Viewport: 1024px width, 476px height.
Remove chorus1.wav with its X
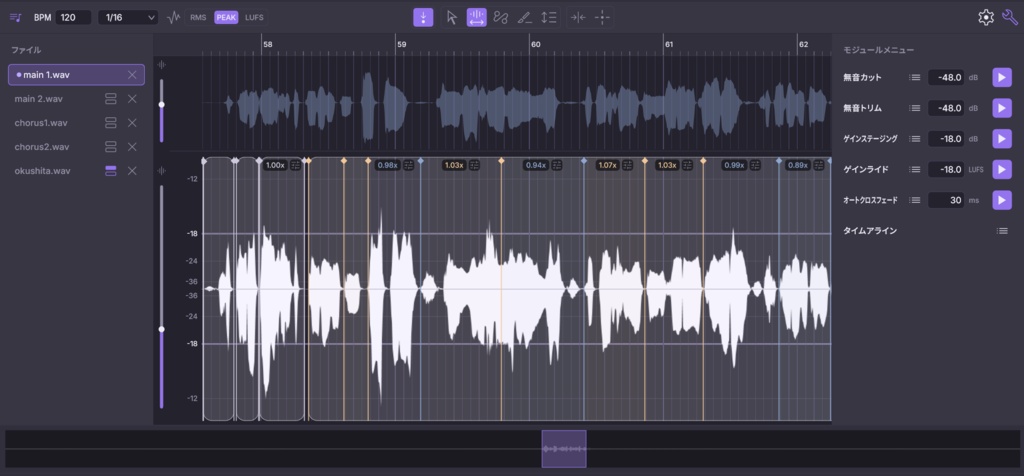132,123
